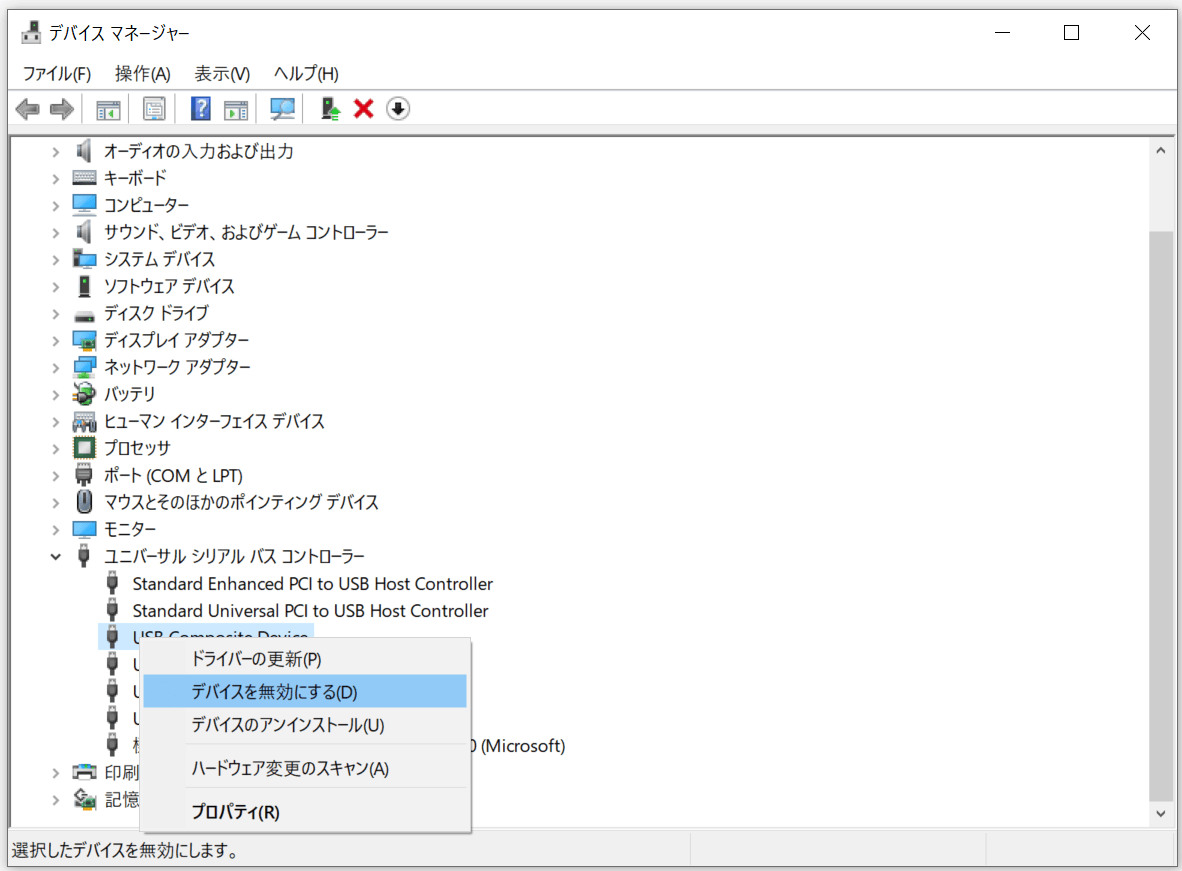Expand ヒューマン インターフェイス デバイス category
This screenshot has width=1182, height=871.
pos(55,422)
